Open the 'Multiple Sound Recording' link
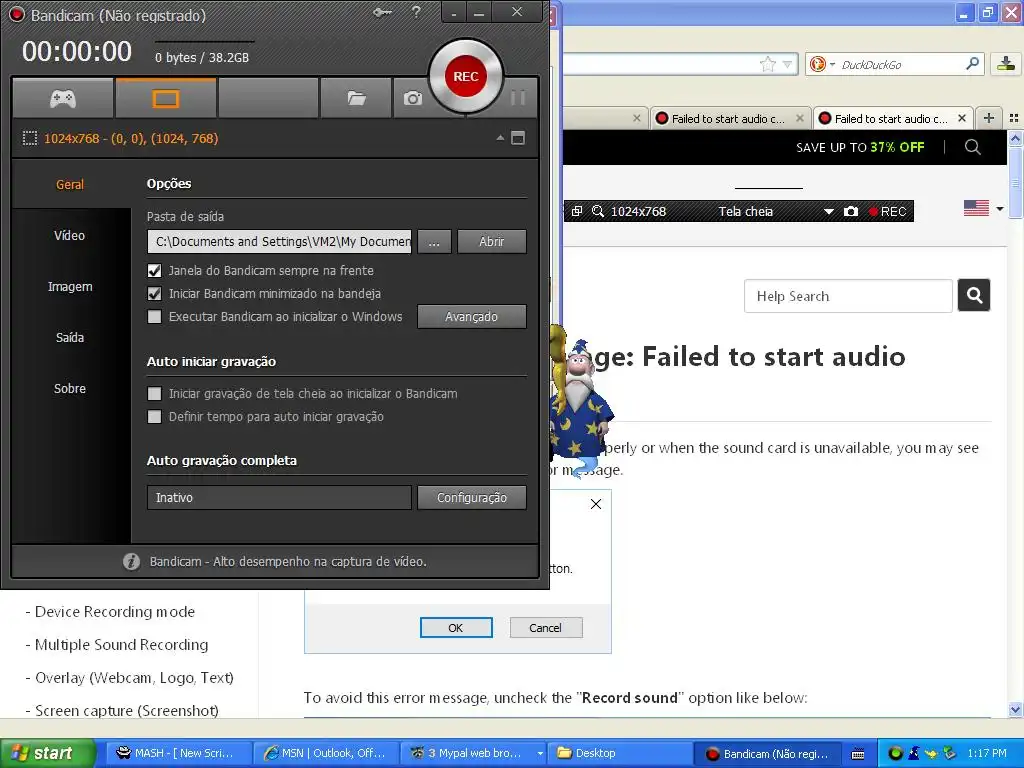Viewport: 1024px width, 768px height. (121, 645)
